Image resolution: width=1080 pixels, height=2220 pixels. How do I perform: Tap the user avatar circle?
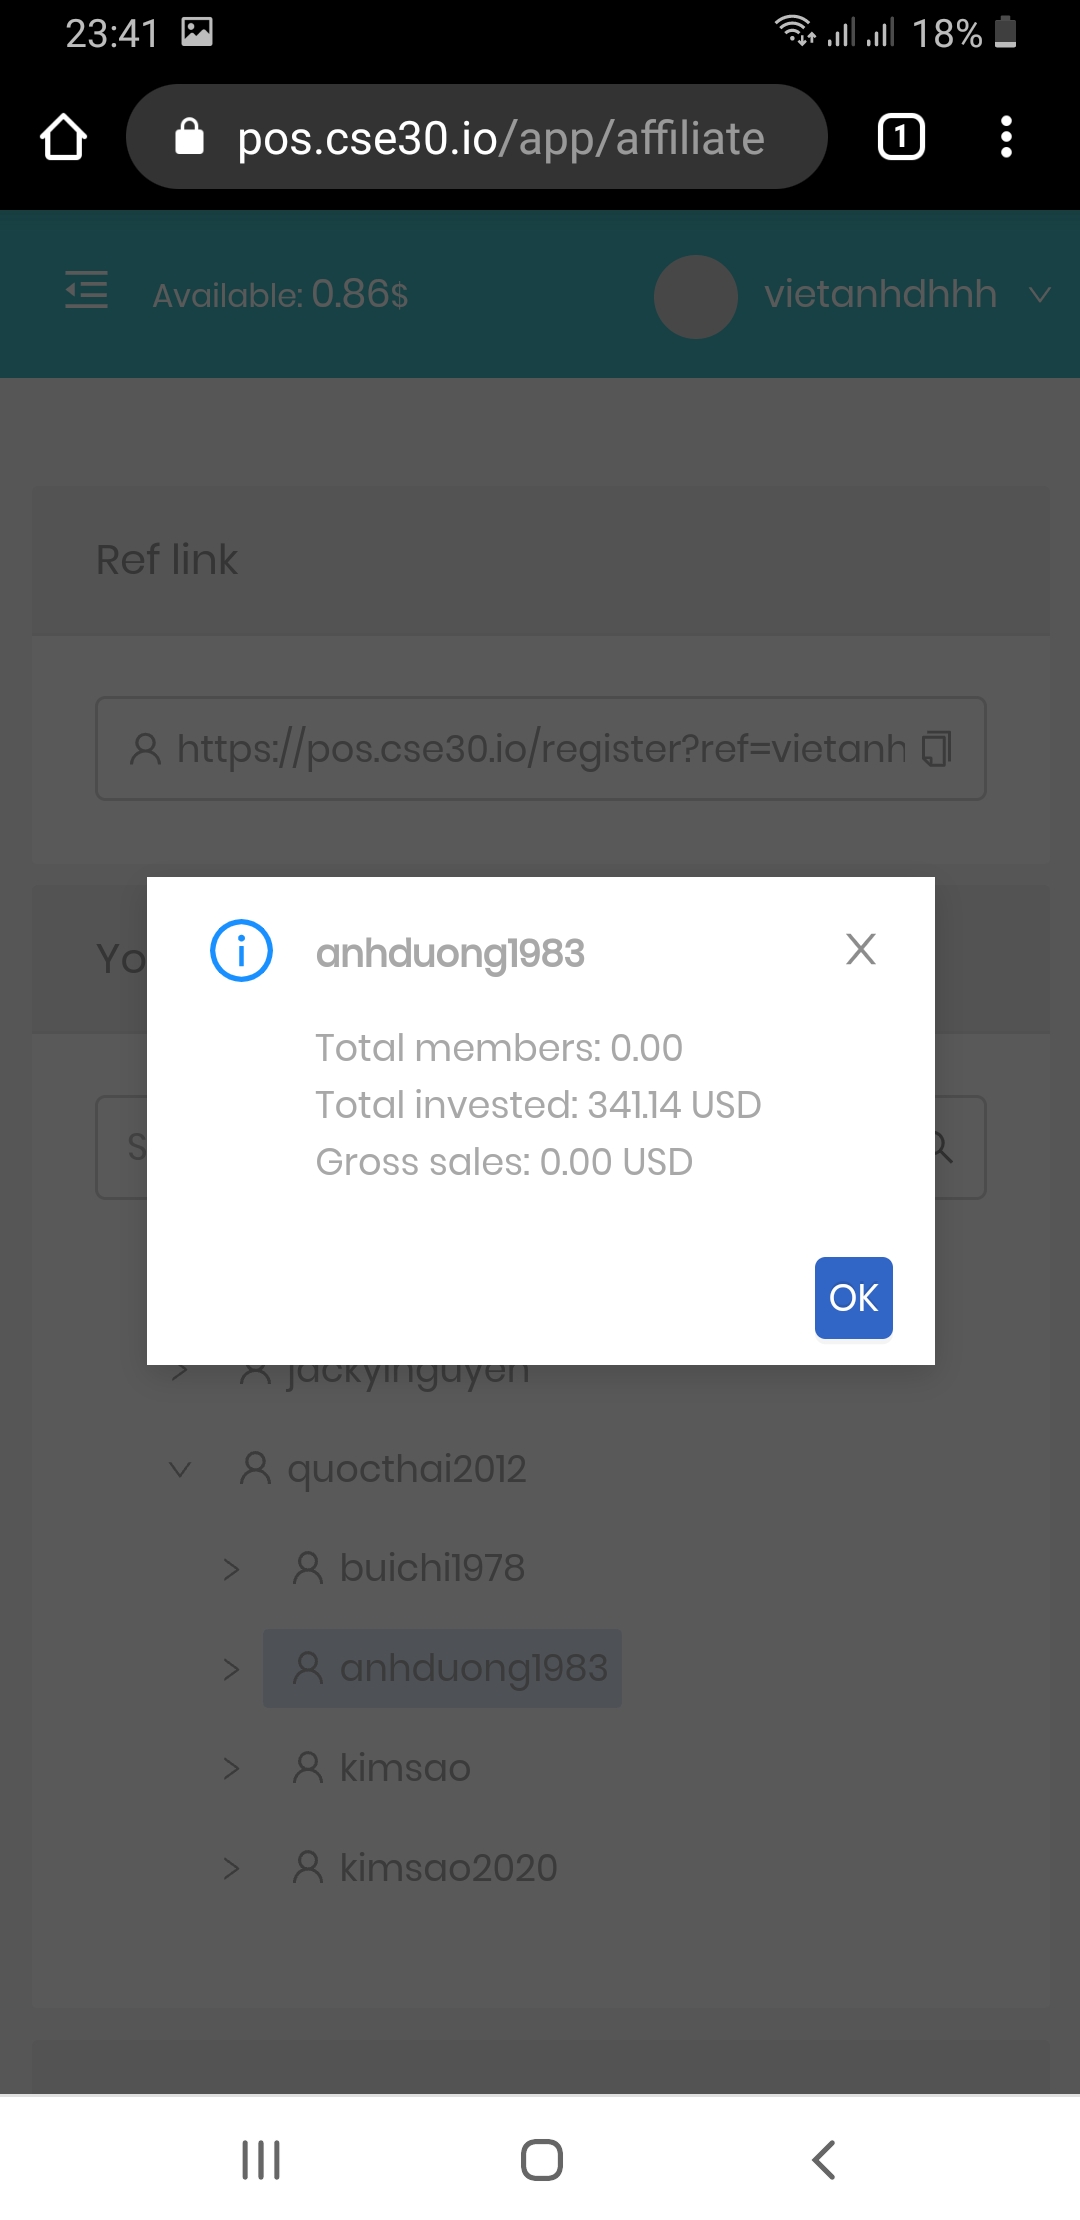click(695, 296)
